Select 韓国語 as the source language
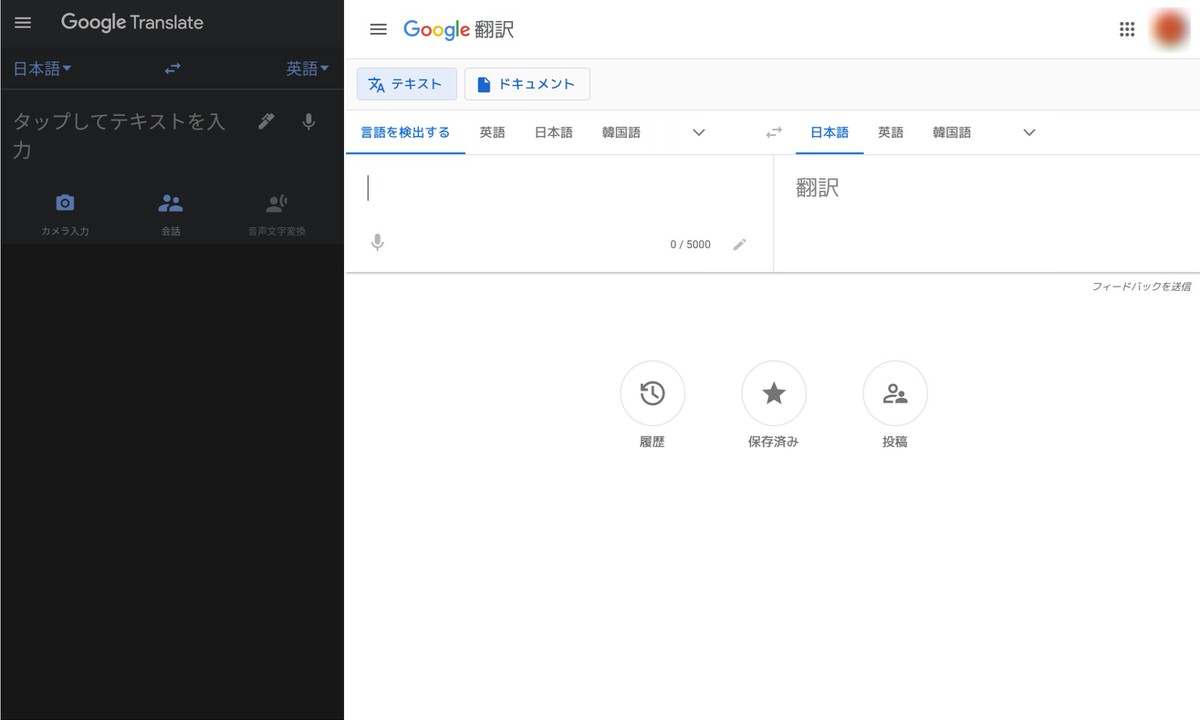The height and width of the screenshot is (720, 1200). coord(620,131)
